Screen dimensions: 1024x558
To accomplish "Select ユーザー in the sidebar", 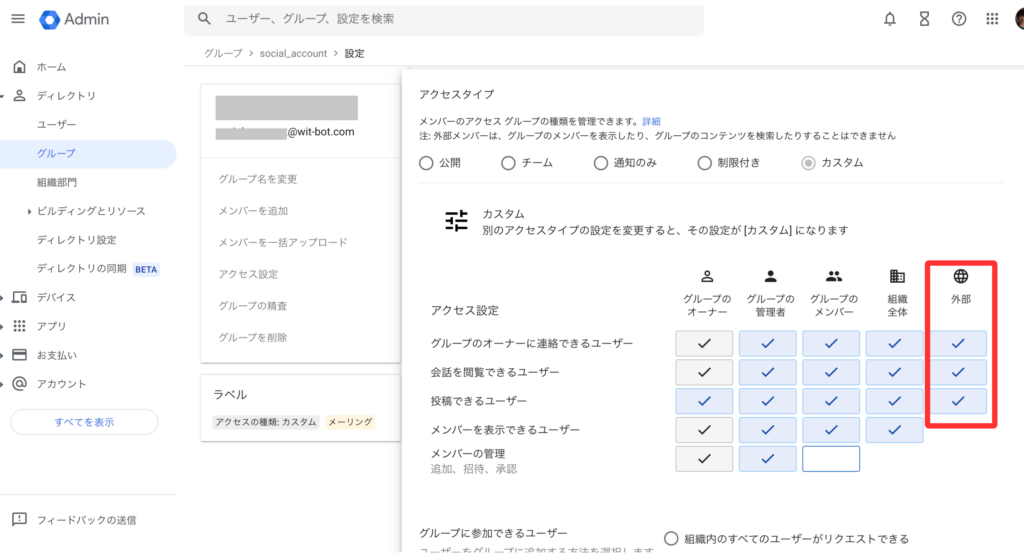I will 56,124.
